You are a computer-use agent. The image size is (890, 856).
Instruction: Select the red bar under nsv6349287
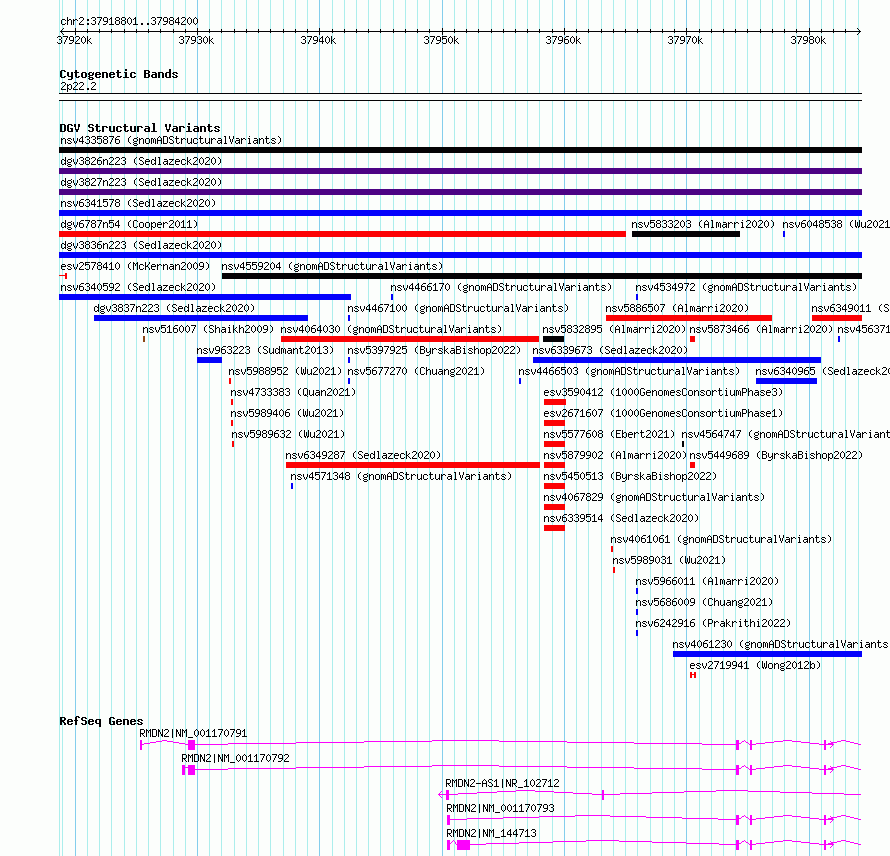click(413, 465)
